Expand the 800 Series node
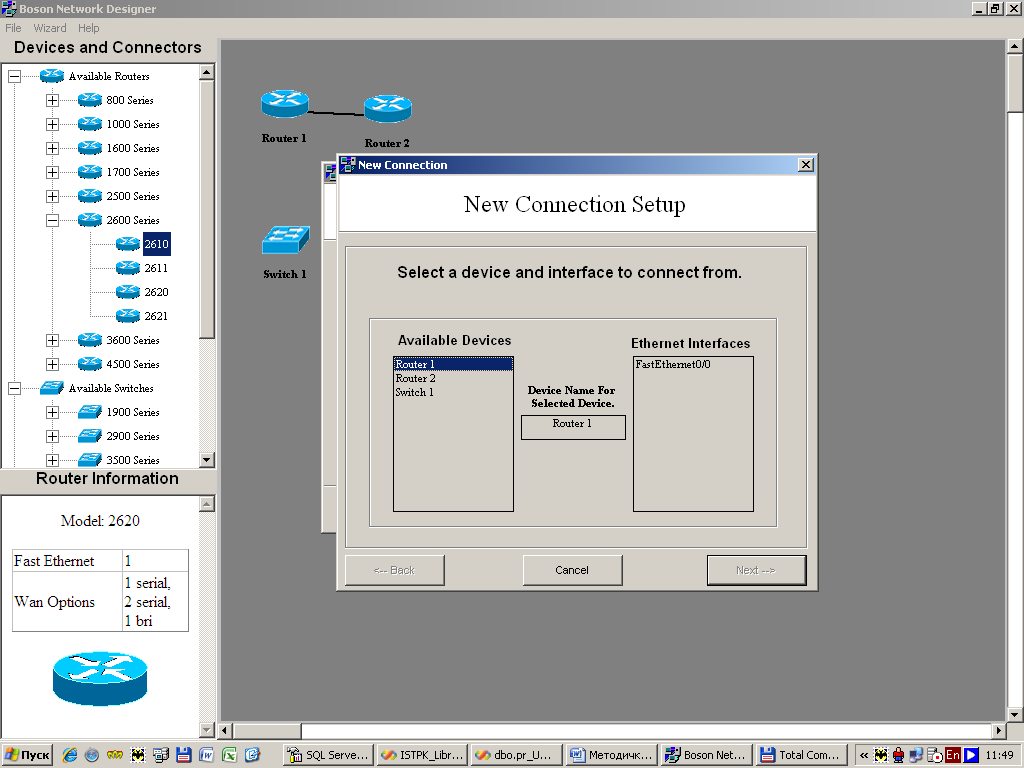Viewport: 1024px width, 768px height. [52, 100]
